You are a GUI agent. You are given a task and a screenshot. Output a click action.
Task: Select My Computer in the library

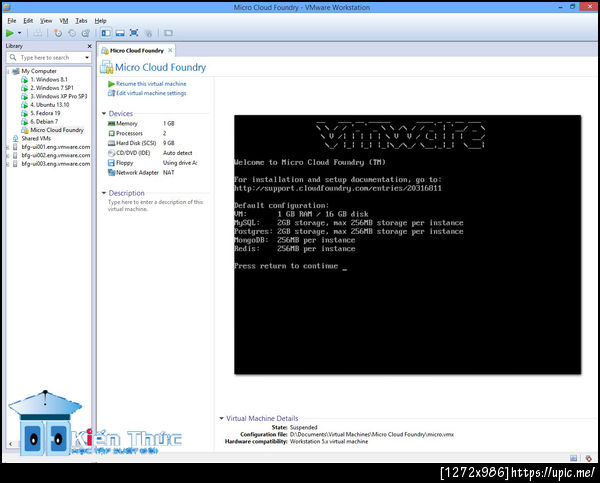39,71
